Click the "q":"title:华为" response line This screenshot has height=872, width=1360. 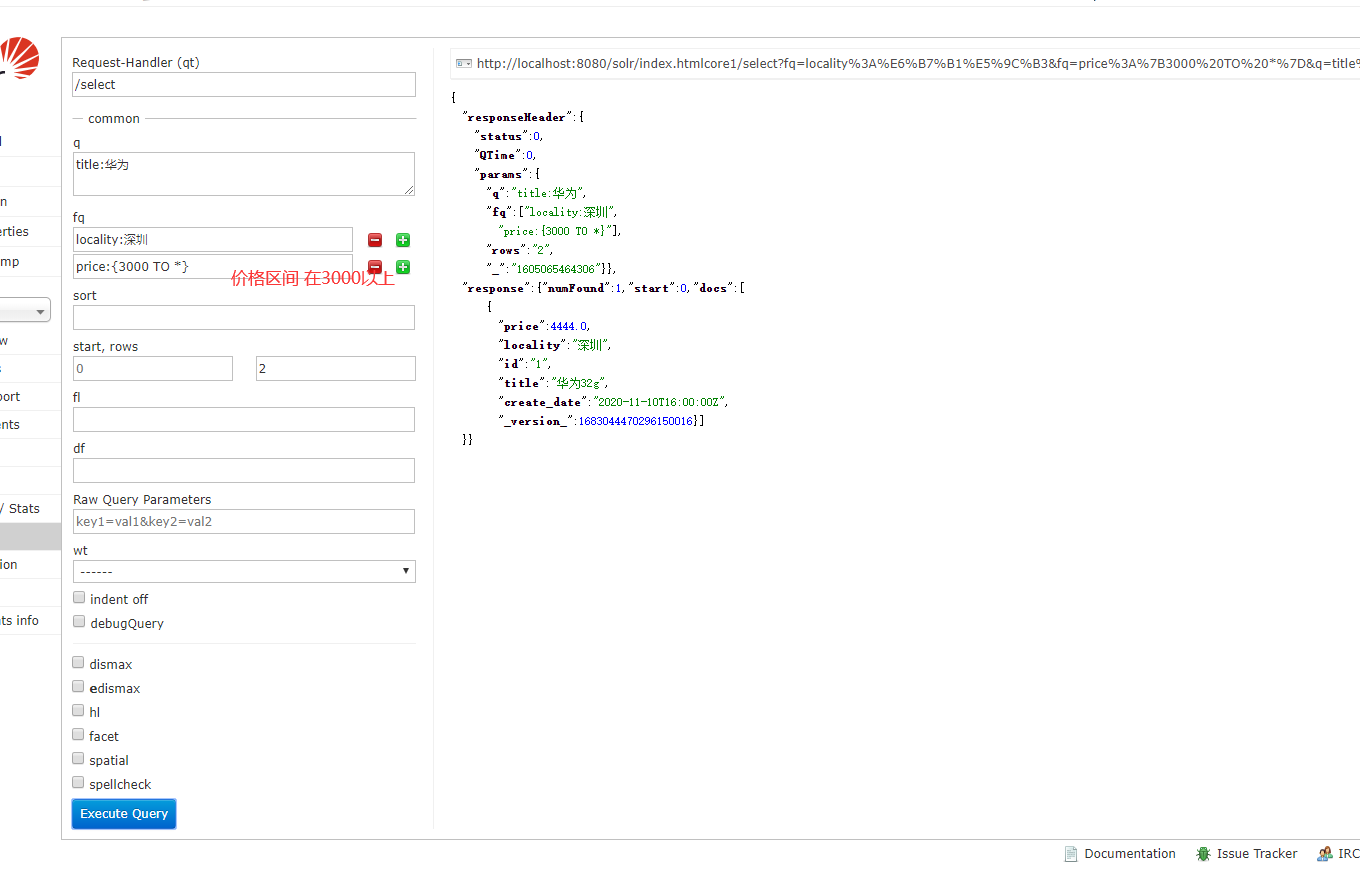pyautogui.click(x=535, y=193)
